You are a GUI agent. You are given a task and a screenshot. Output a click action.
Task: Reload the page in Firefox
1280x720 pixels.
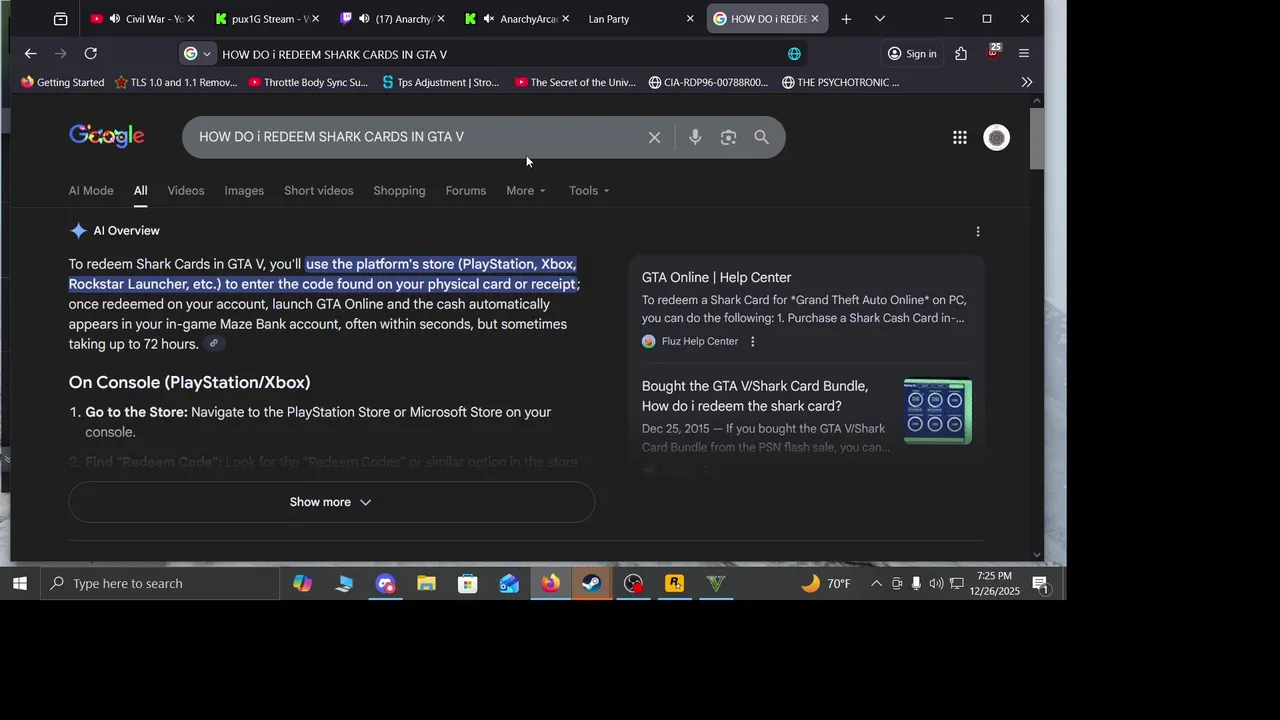[x=91, y=54]
